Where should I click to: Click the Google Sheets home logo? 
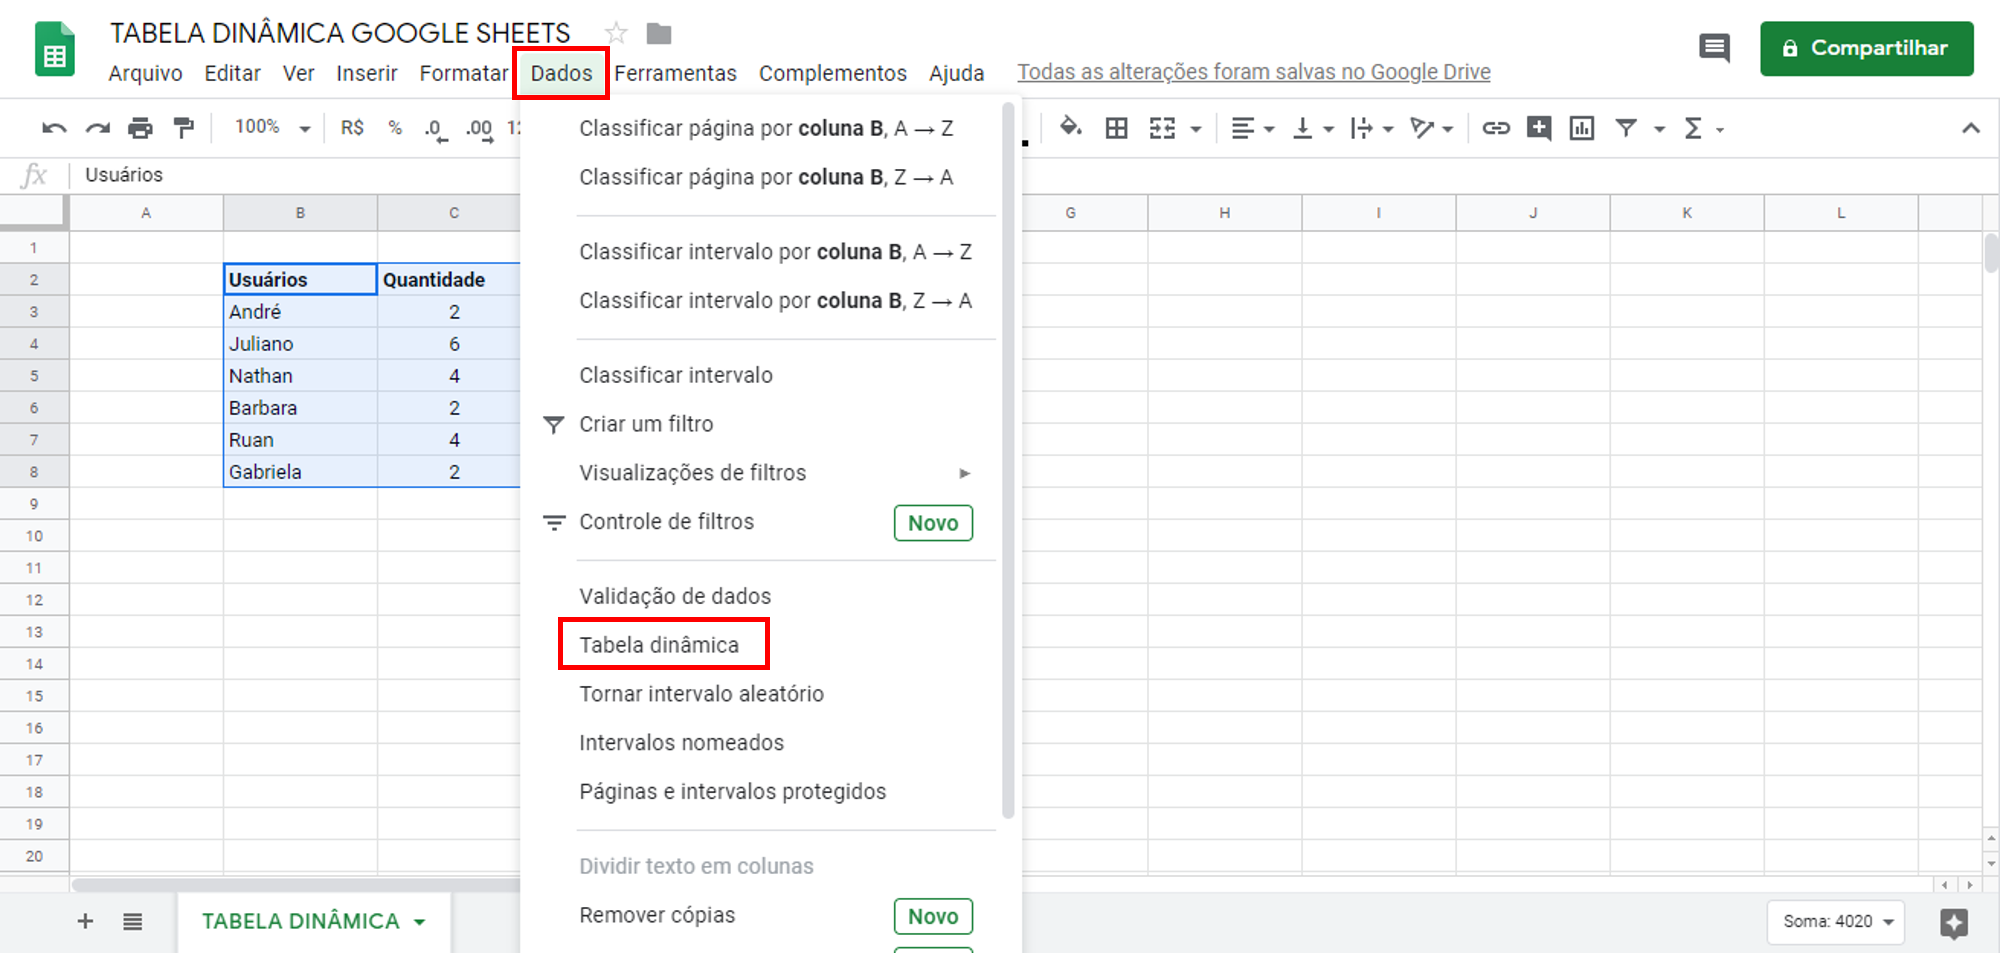[x=55, y=49]
